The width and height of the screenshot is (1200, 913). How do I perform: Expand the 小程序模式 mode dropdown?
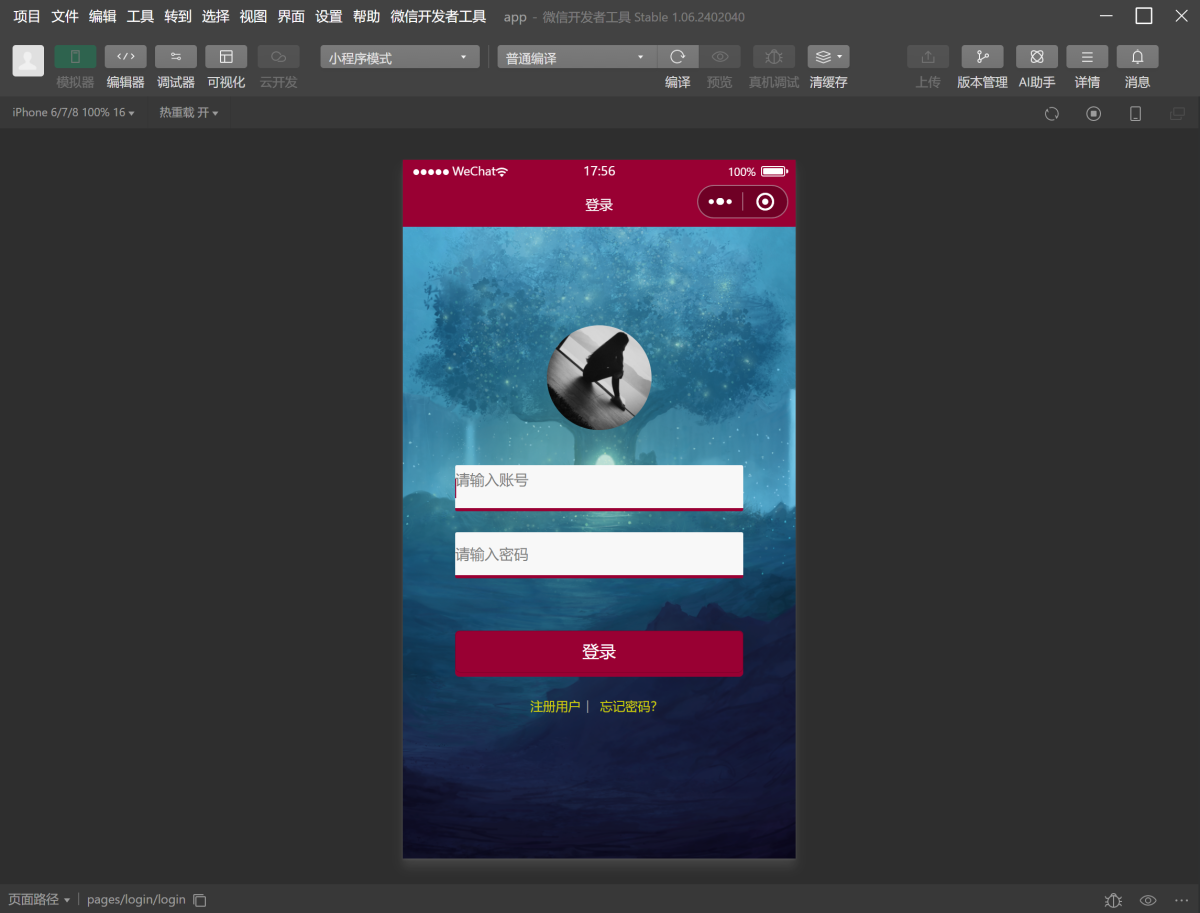(x=400, y=58)
